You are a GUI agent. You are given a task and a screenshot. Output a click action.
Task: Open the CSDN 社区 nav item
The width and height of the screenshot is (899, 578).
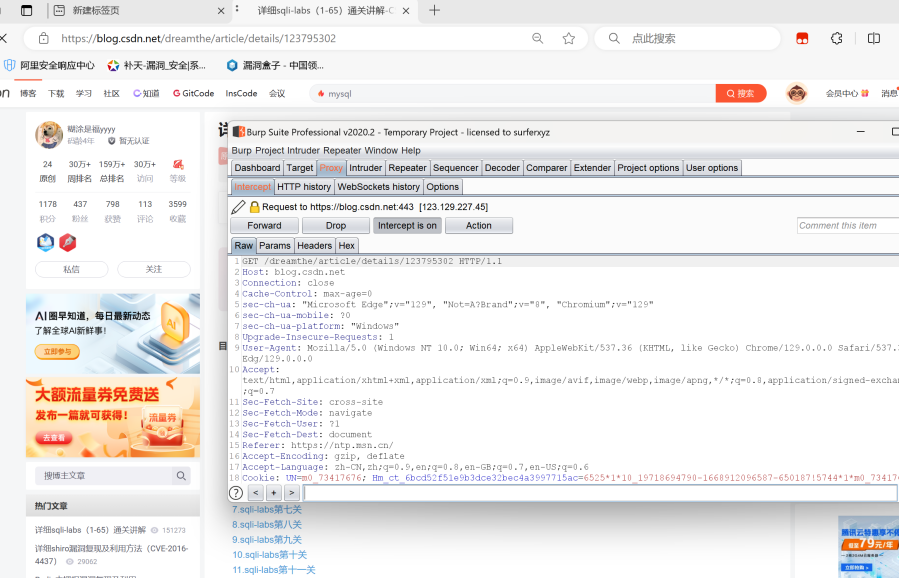(112, 93)
